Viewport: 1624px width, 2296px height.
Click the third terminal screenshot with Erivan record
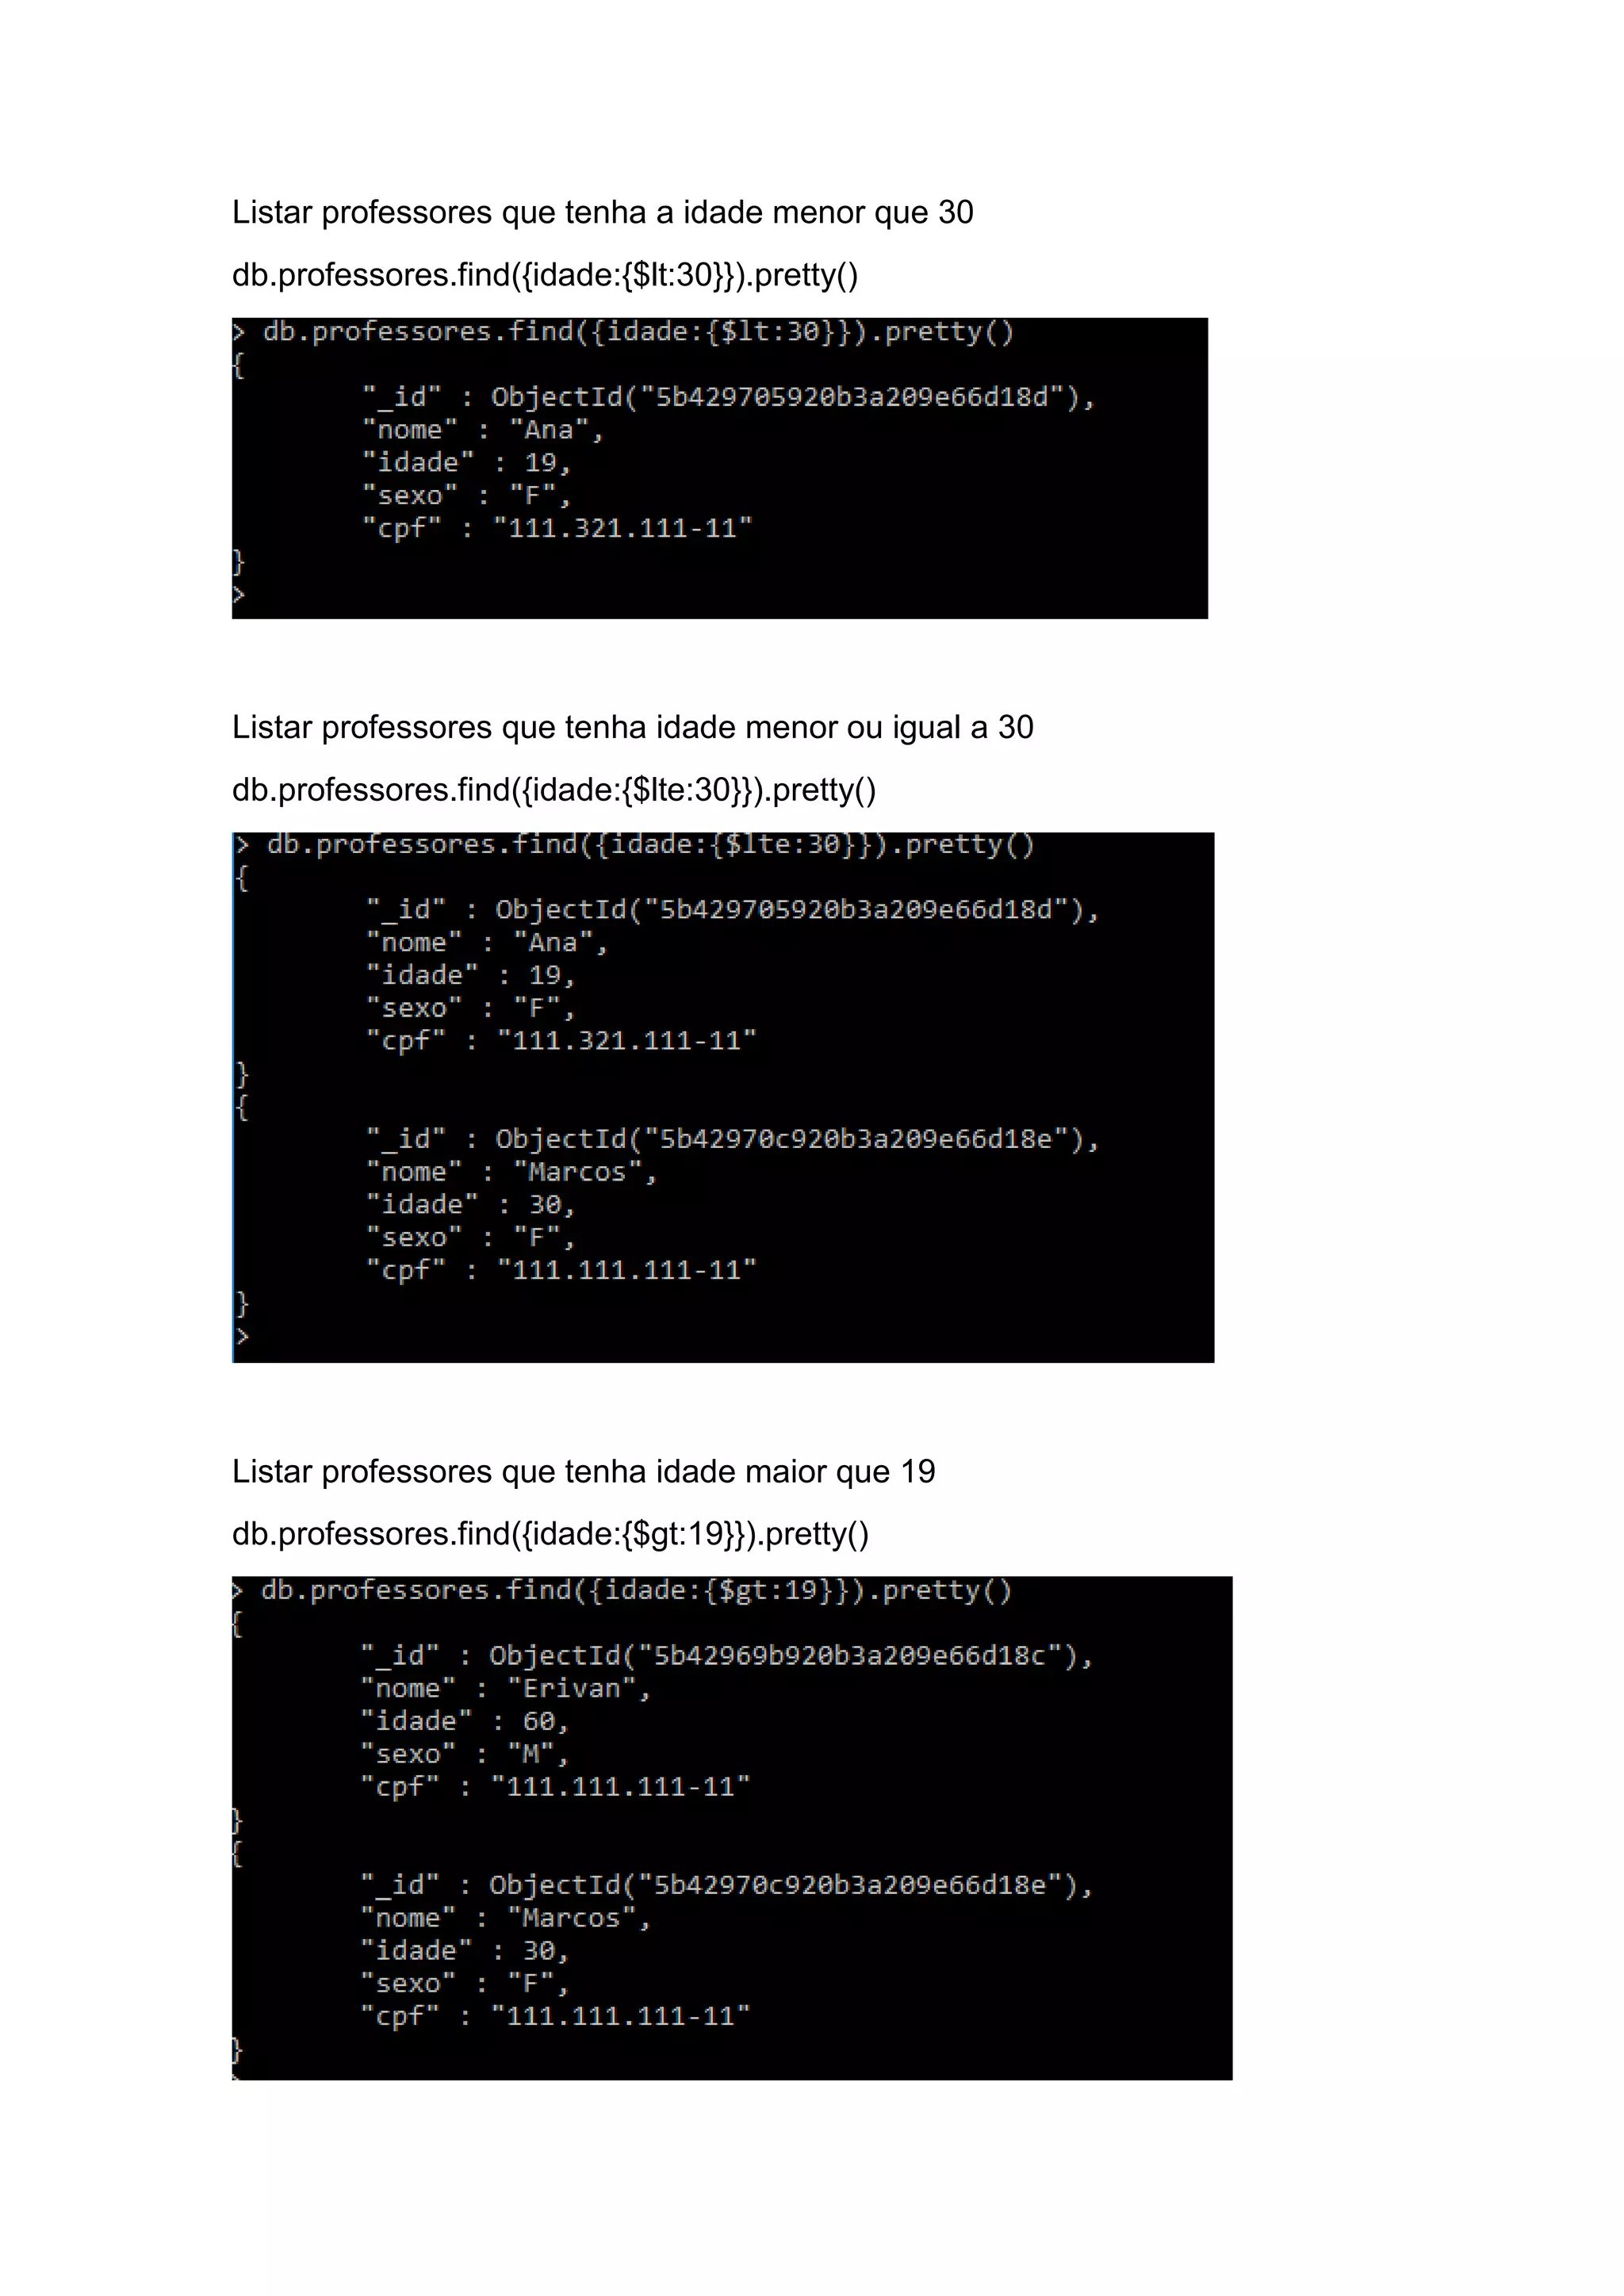[732, 1828]
